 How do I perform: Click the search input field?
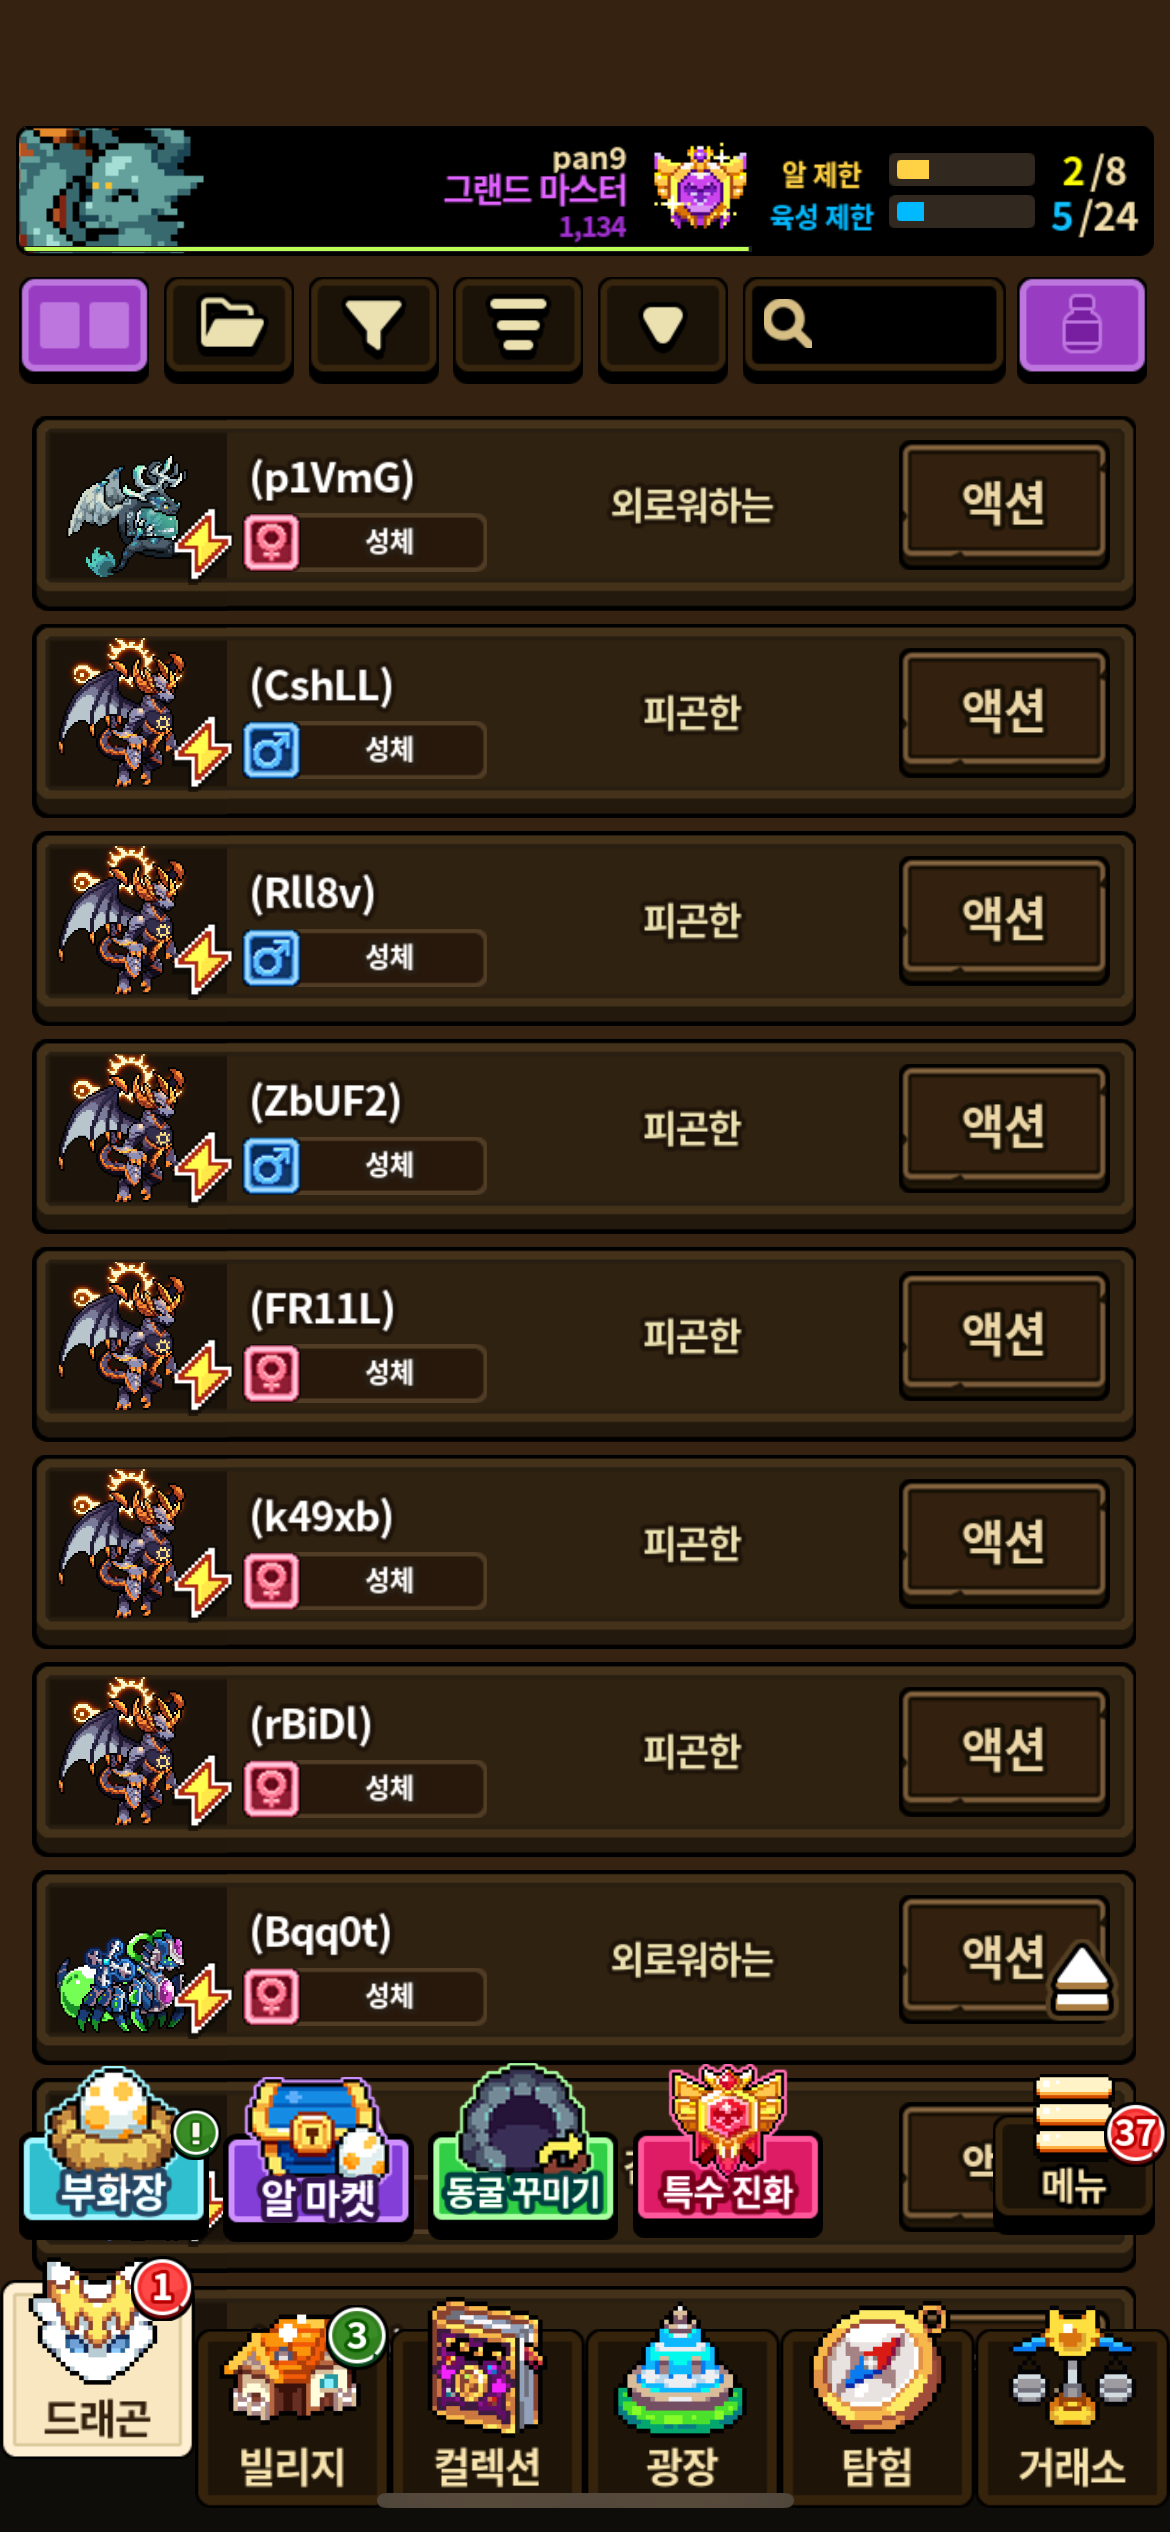click(874, 327)
